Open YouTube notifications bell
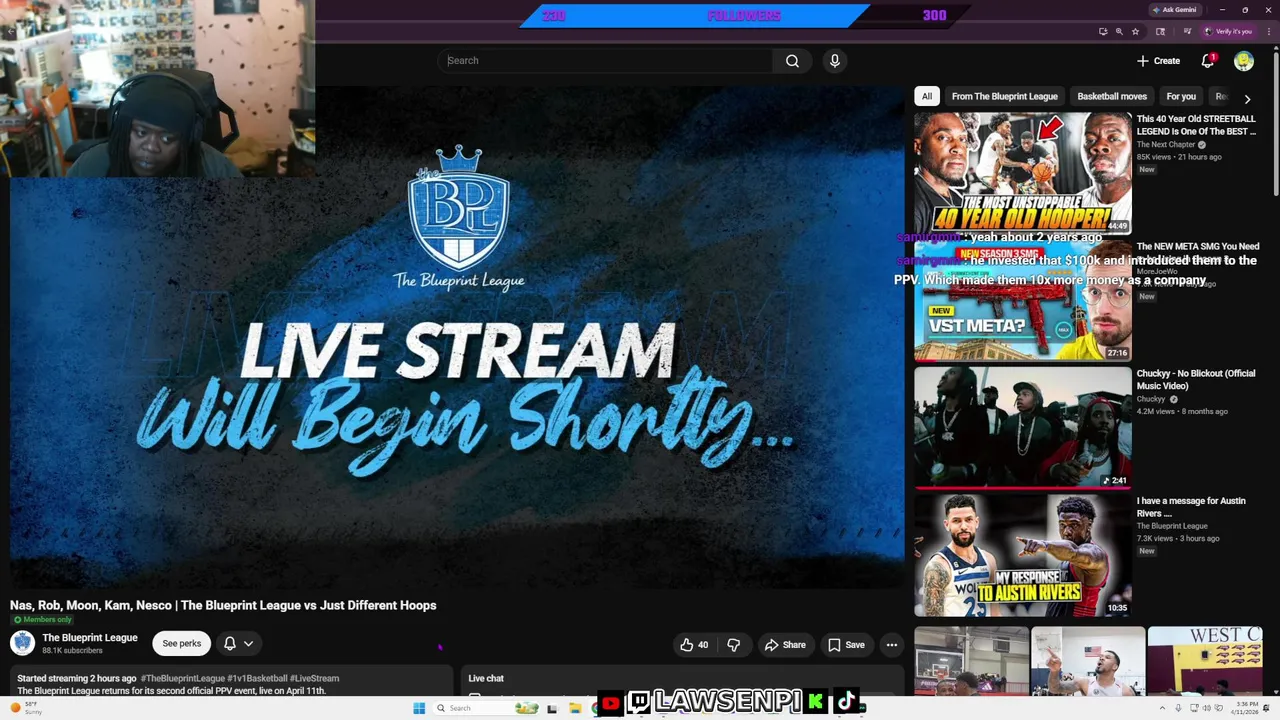 click(1208, 61)
